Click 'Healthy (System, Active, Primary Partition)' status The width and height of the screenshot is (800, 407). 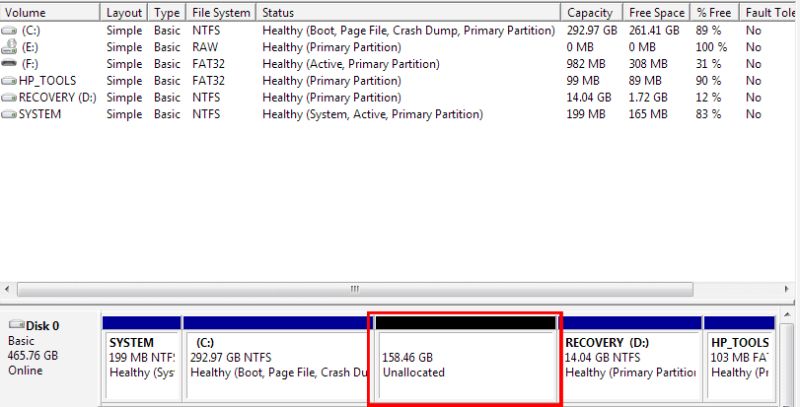(x=372, y=114)
